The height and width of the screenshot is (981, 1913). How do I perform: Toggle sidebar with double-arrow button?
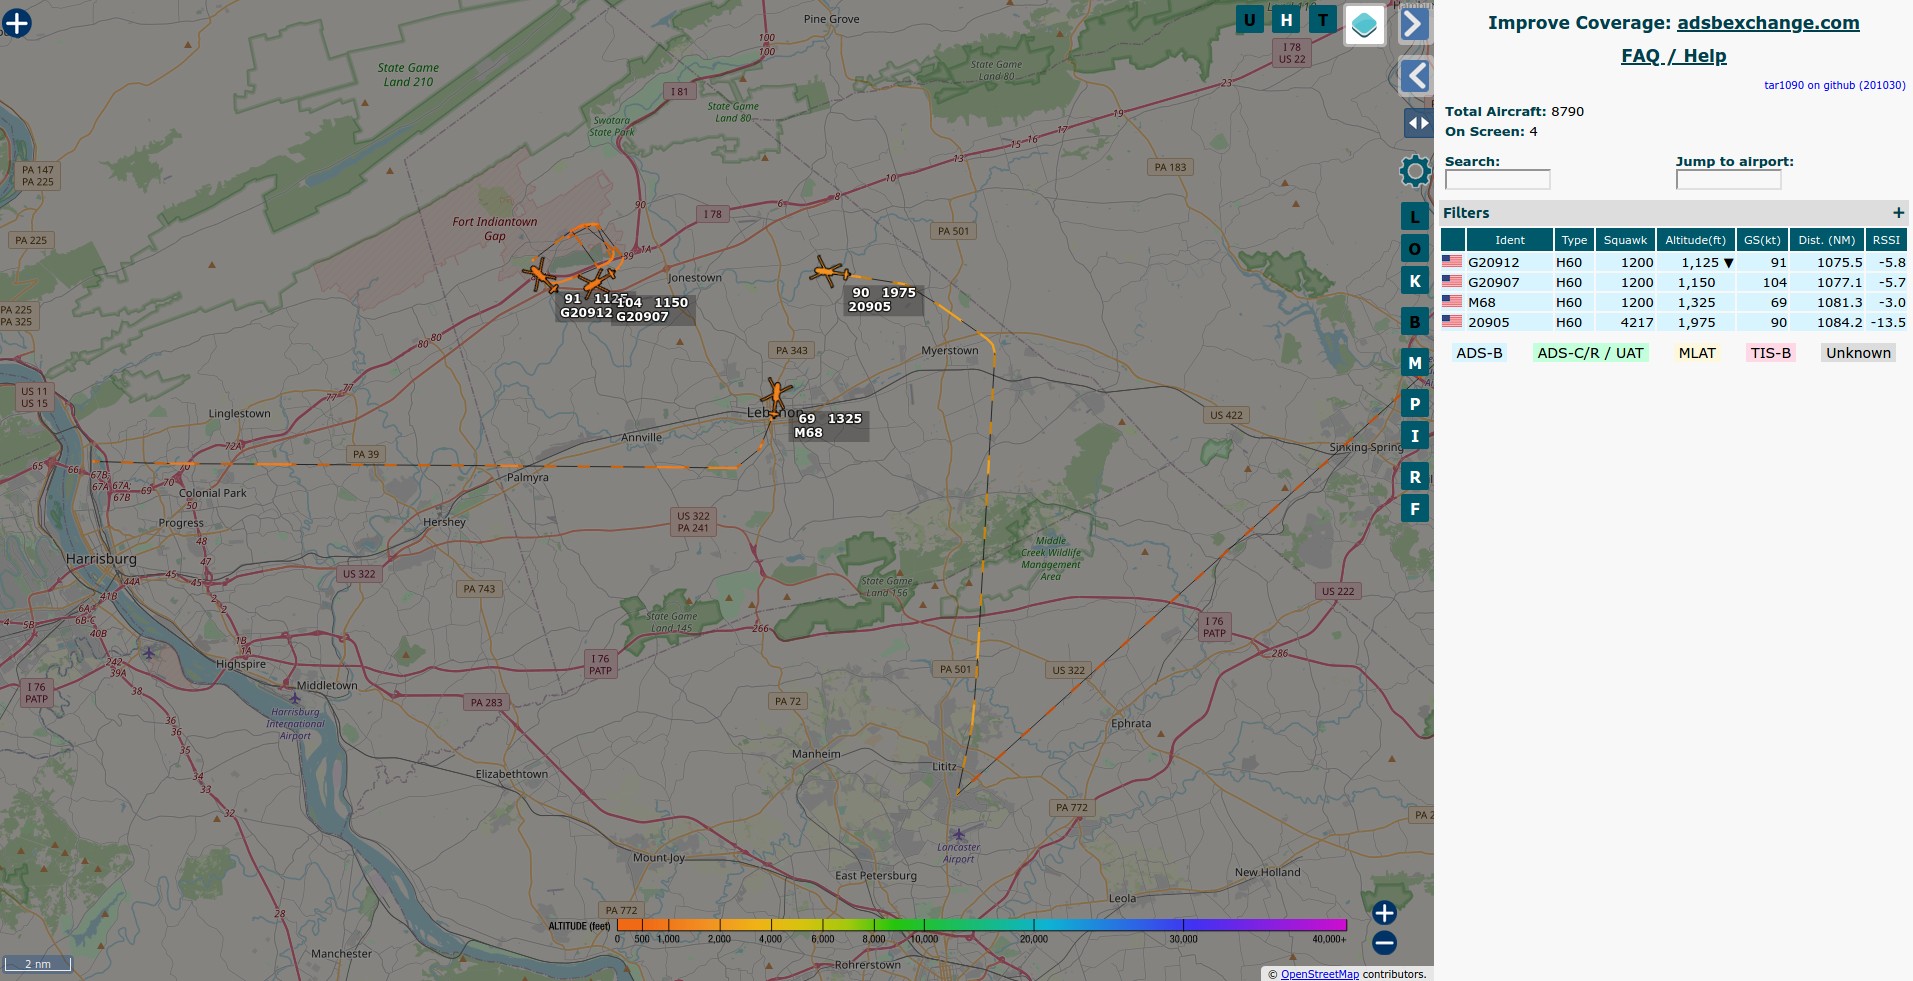click(x=1418, y=123)
